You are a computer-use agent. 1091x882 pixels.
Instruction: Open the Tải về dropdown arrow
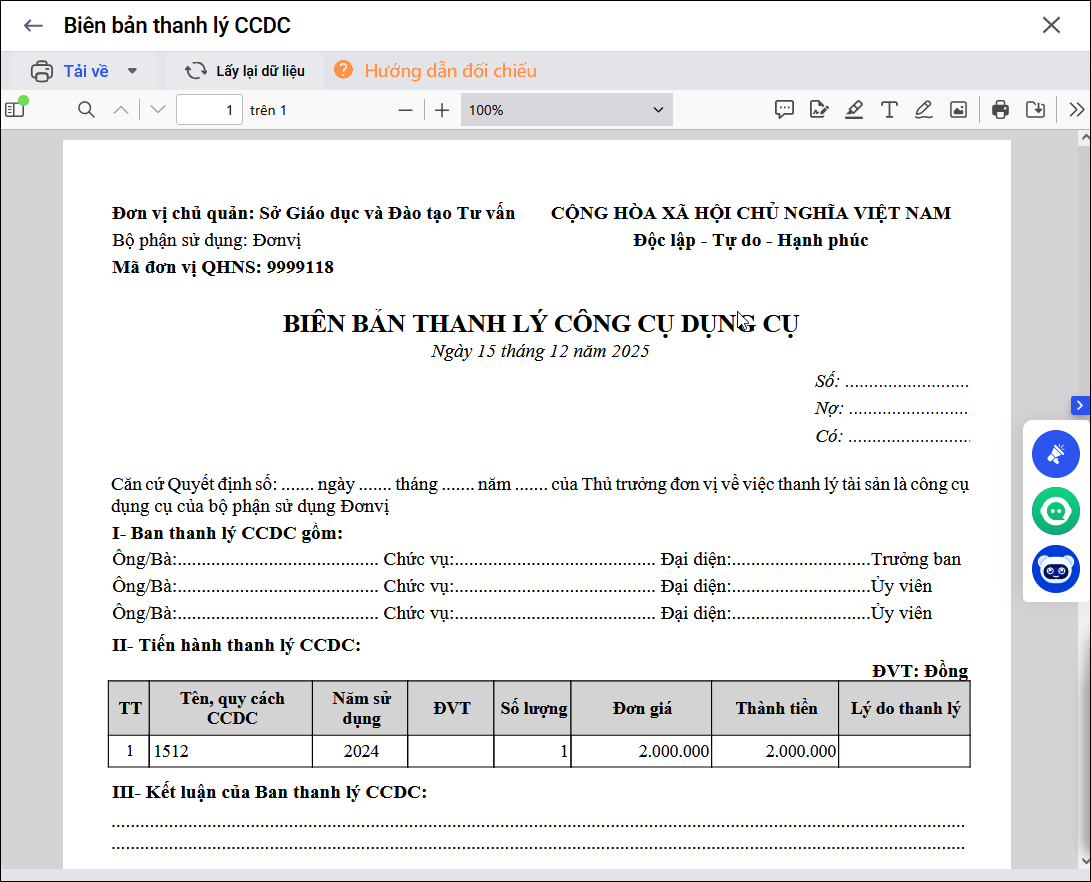point(132,71)
